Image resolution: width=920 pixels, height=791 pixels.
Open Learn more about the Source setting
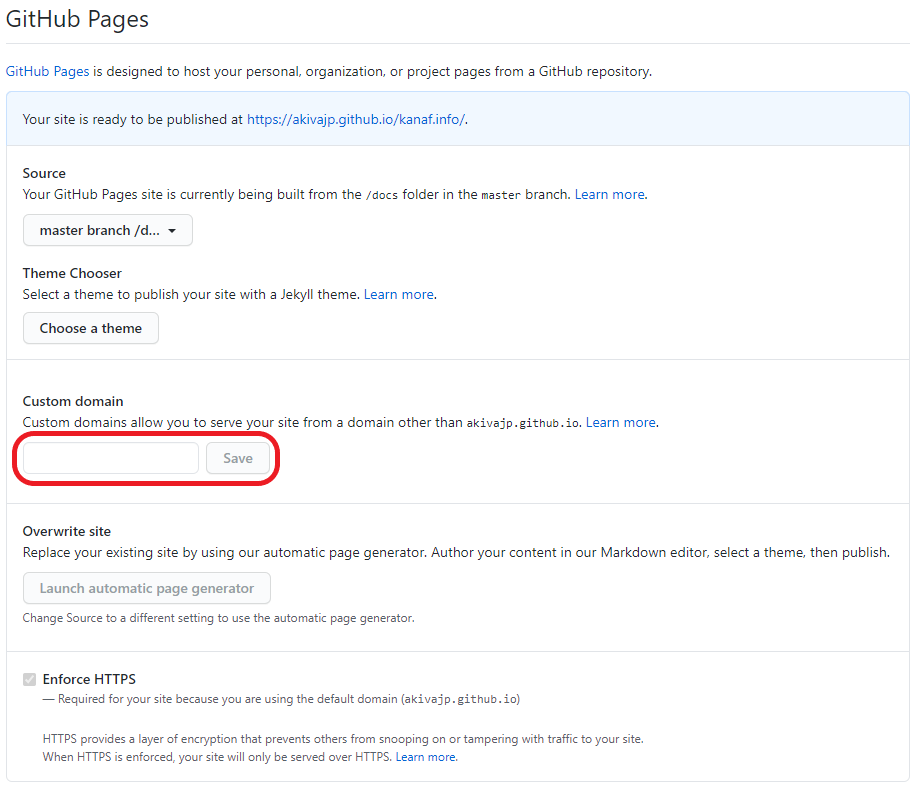[609, 194]
